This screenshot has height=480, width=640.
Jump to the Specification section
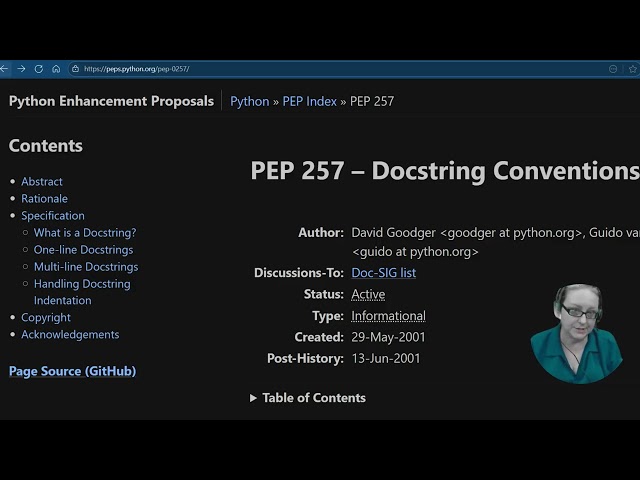coord(53,216)
